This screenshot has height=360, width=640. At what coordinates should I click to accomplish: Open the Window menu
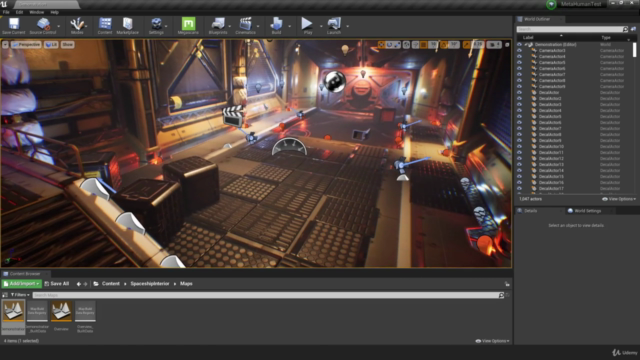click(37, 12)
